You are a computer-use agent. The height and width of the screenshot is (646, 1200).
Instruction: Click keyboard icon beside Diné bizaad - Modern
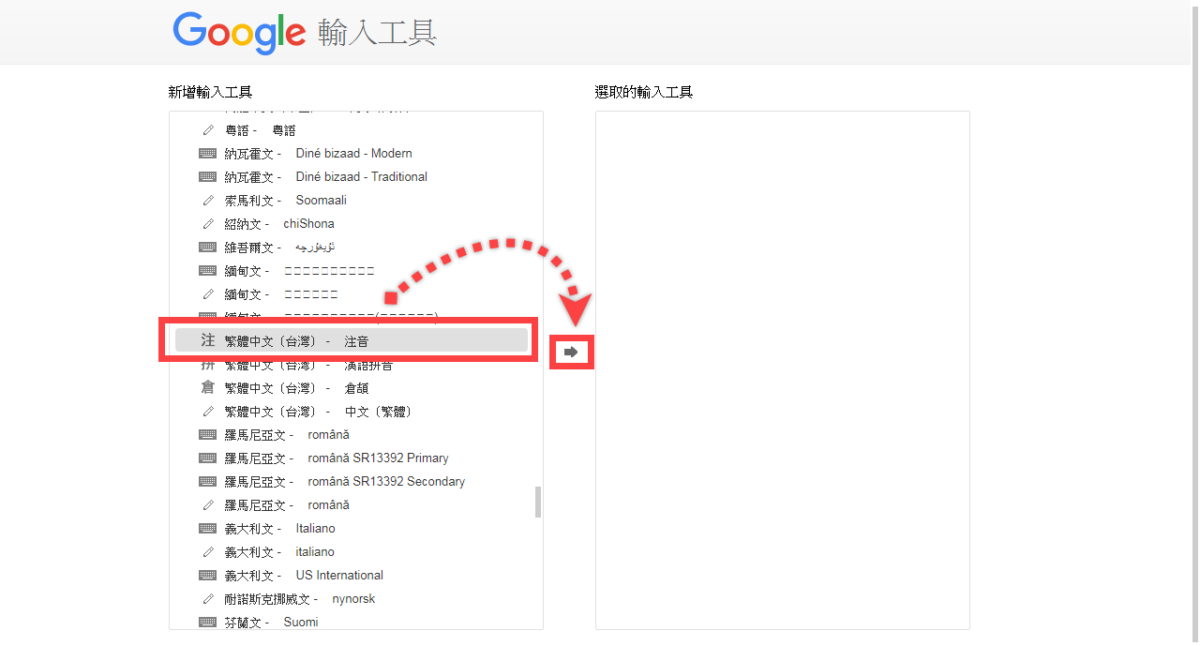tap(208, 153)
